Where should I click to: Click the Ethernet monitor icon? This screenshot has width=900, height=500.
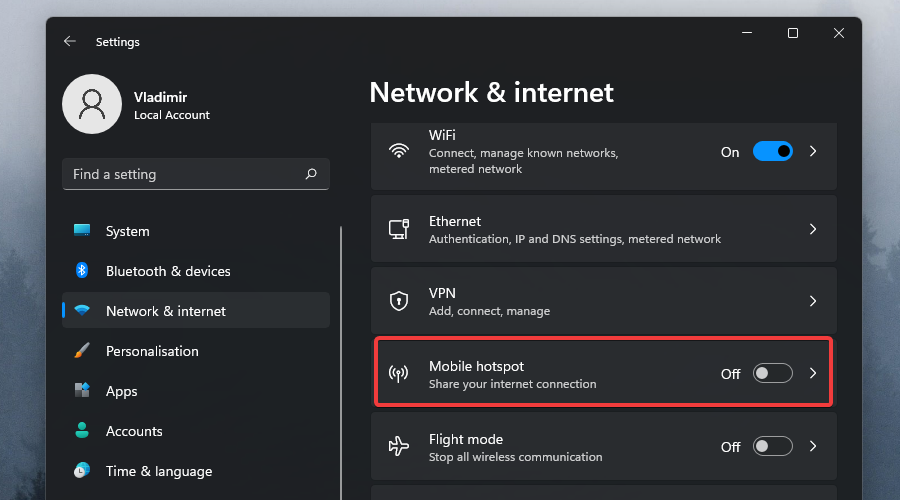coord(399,229)
